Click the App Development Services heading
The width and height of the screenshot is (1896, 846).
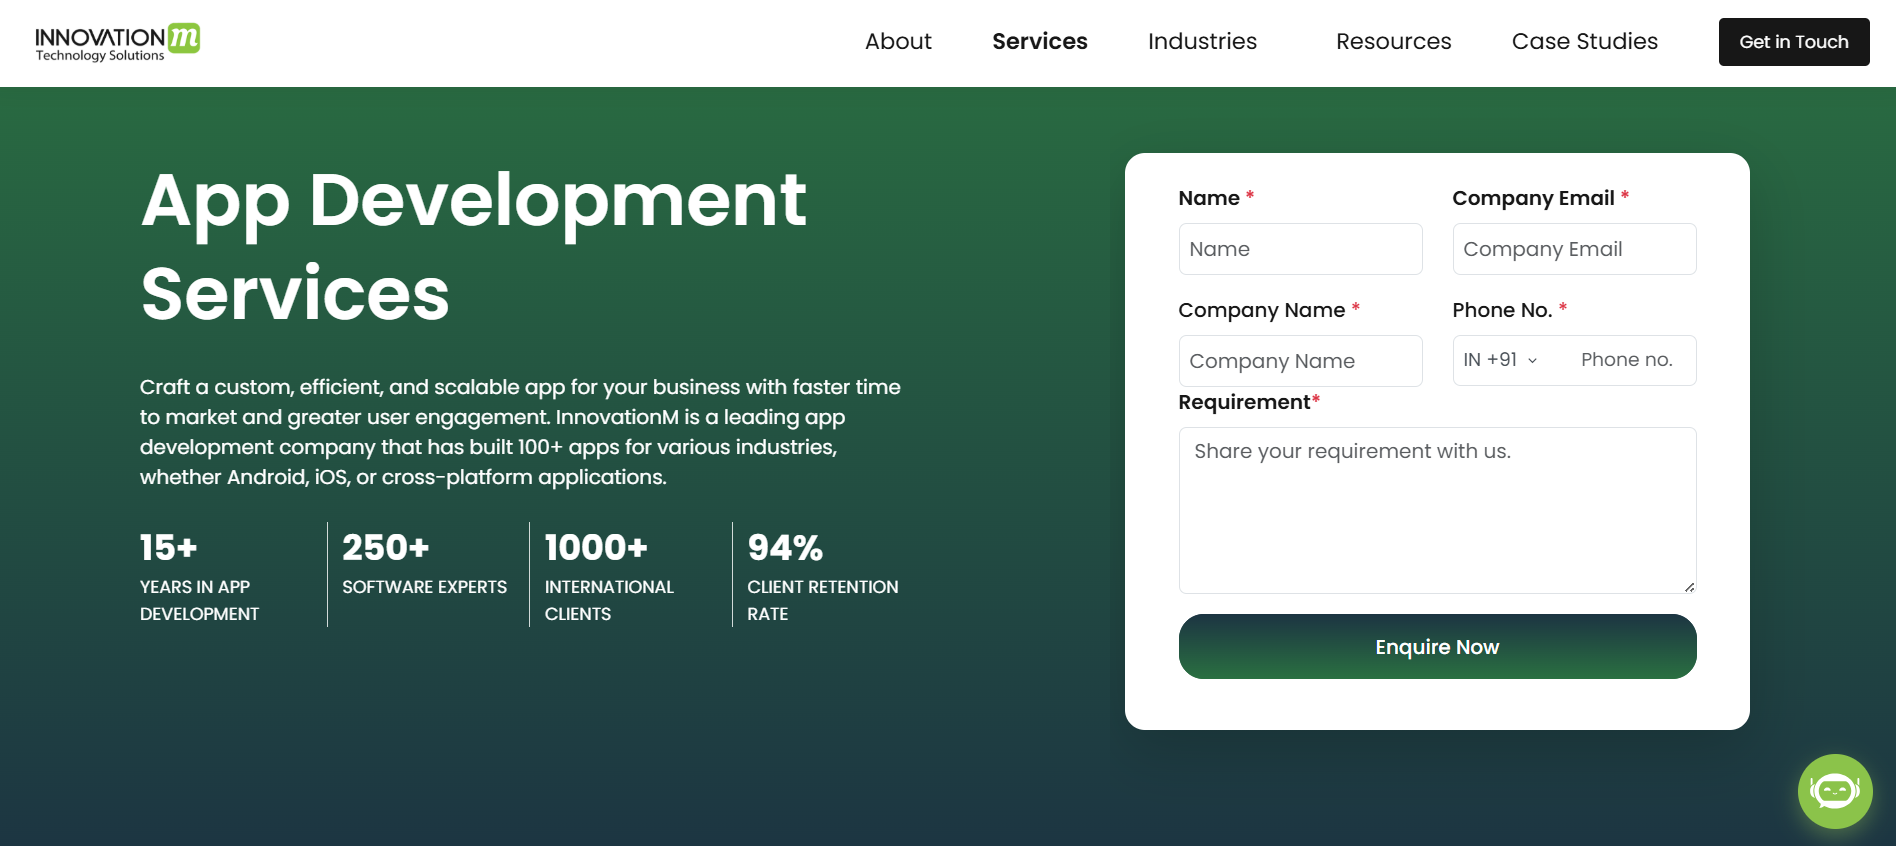tap(473, 246)
